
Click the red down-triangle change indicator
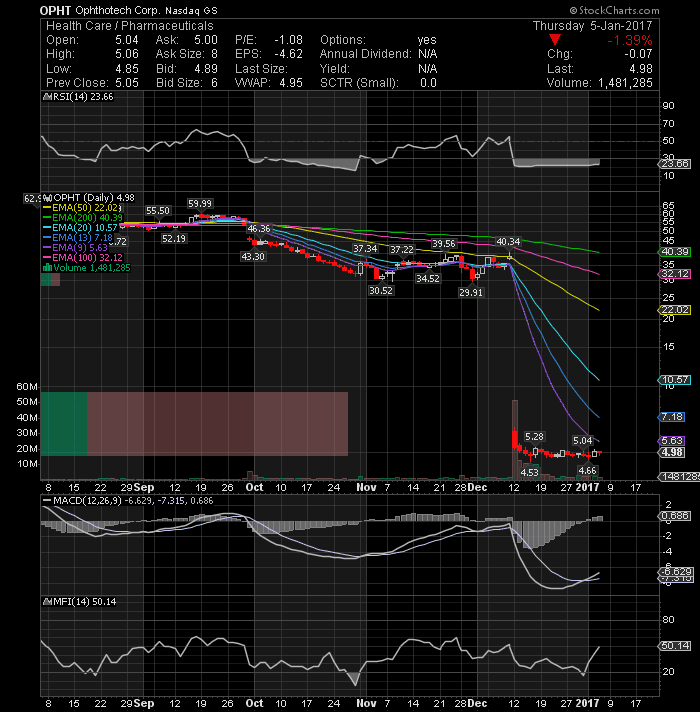555,40
